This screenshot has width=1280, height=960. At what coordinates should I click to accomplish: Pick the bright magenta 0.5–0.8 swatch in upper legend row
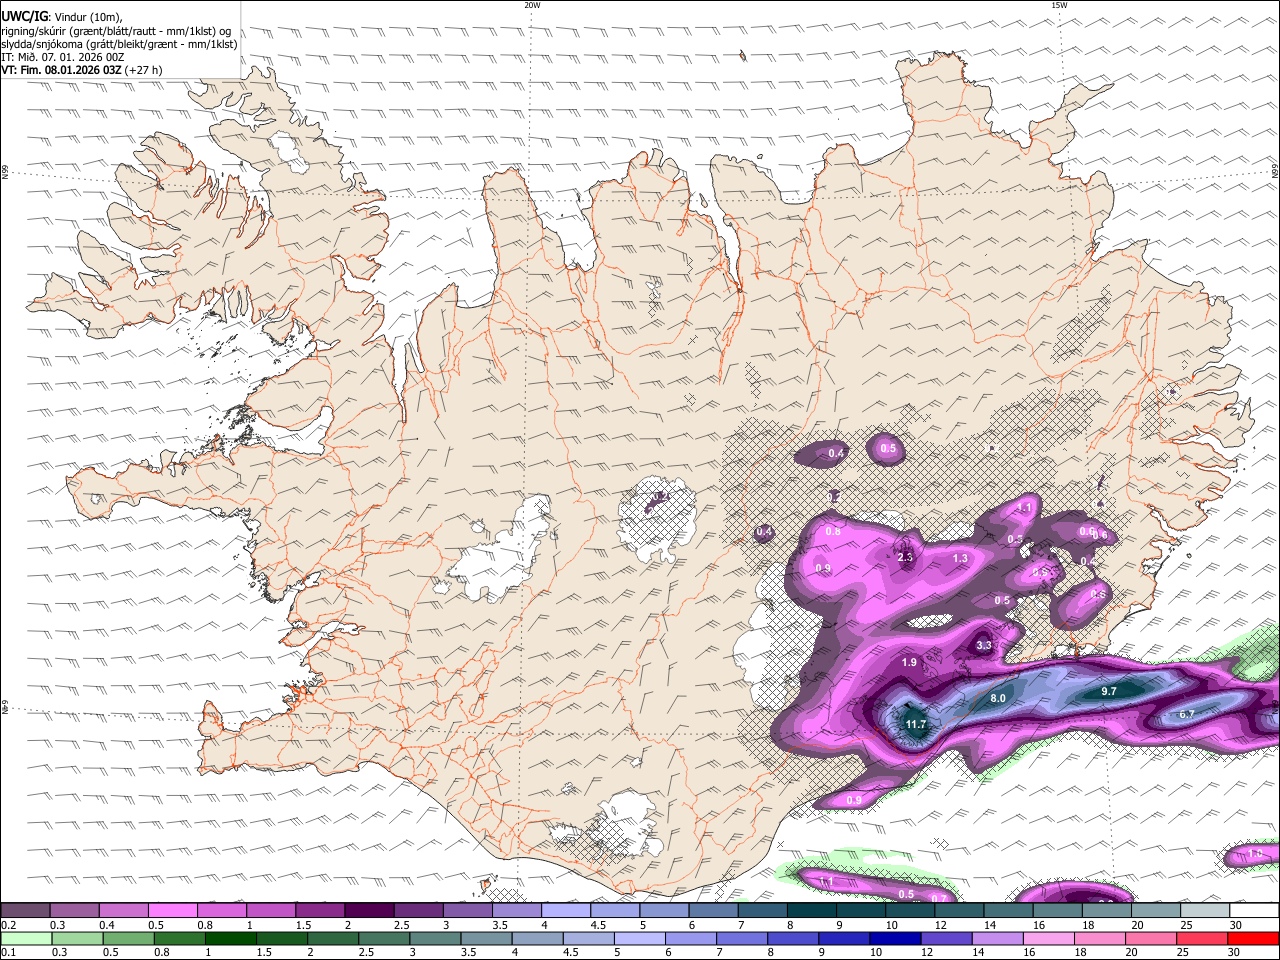(172, 911)
